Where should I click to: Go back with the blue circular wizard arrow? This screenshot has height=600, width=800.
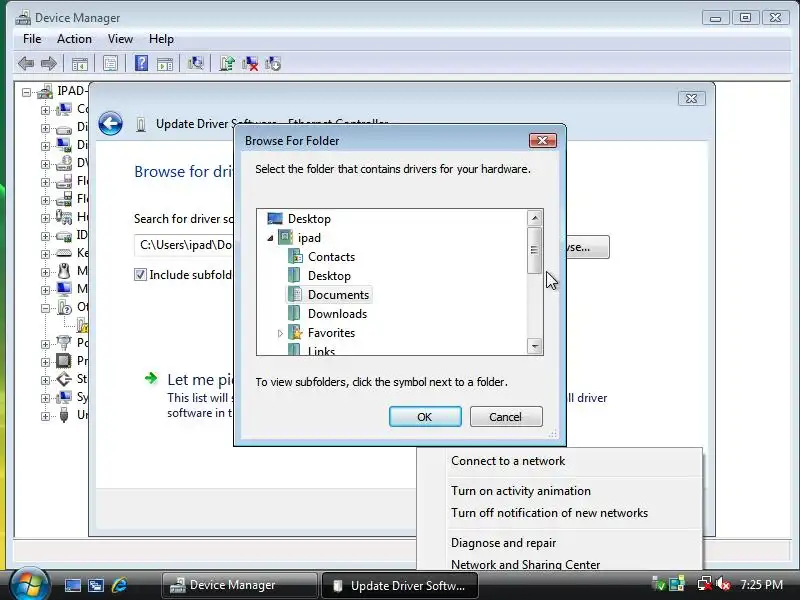coord(110,123)
